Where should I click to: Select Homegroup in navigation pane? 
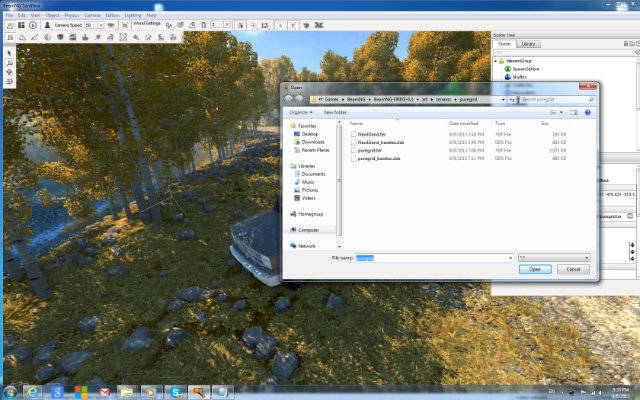pos(307,214)
